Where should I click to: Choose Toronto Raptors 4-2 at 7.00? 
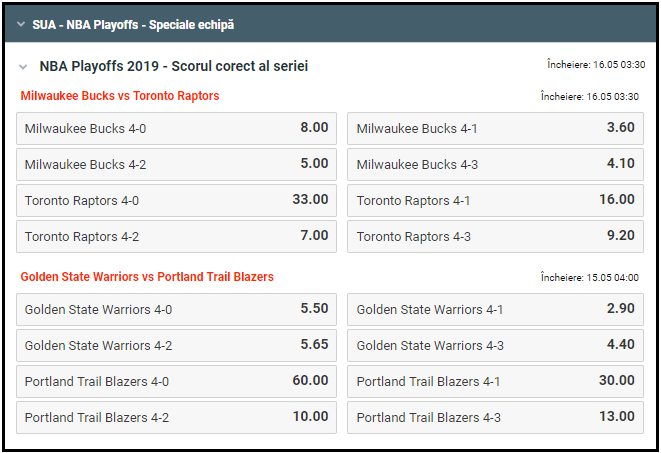pyautogui.click(x=177, y=236)
